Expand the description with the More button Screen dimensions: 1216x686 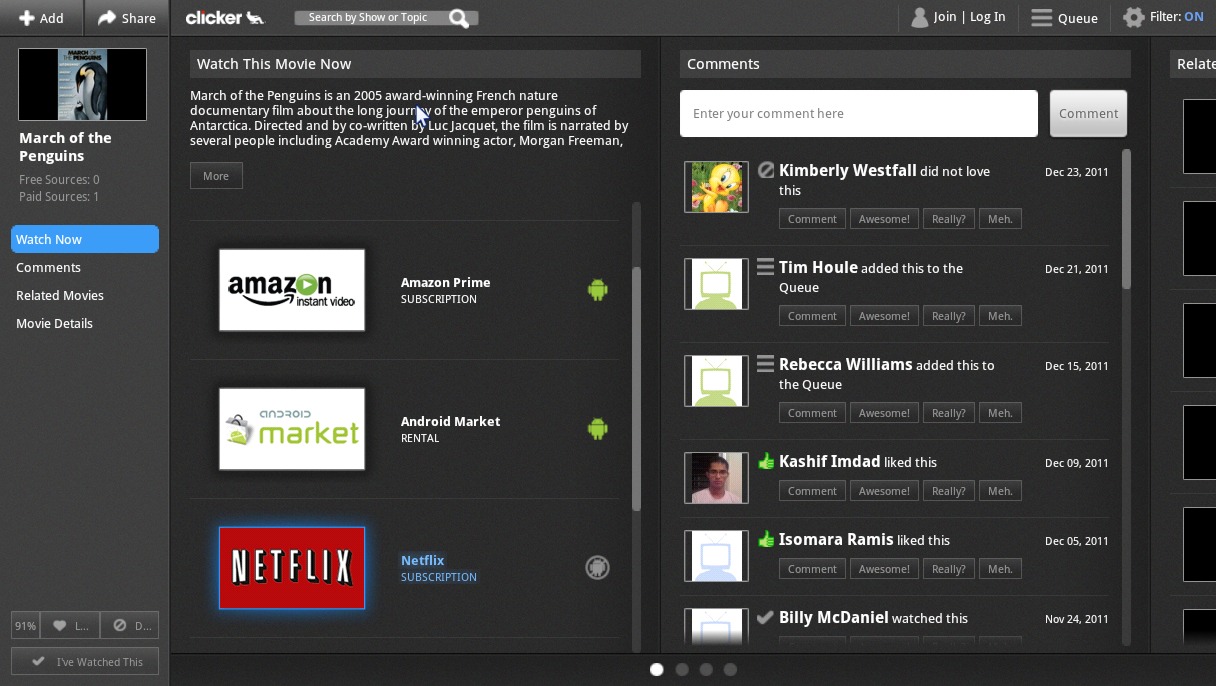tap(216, 176)
